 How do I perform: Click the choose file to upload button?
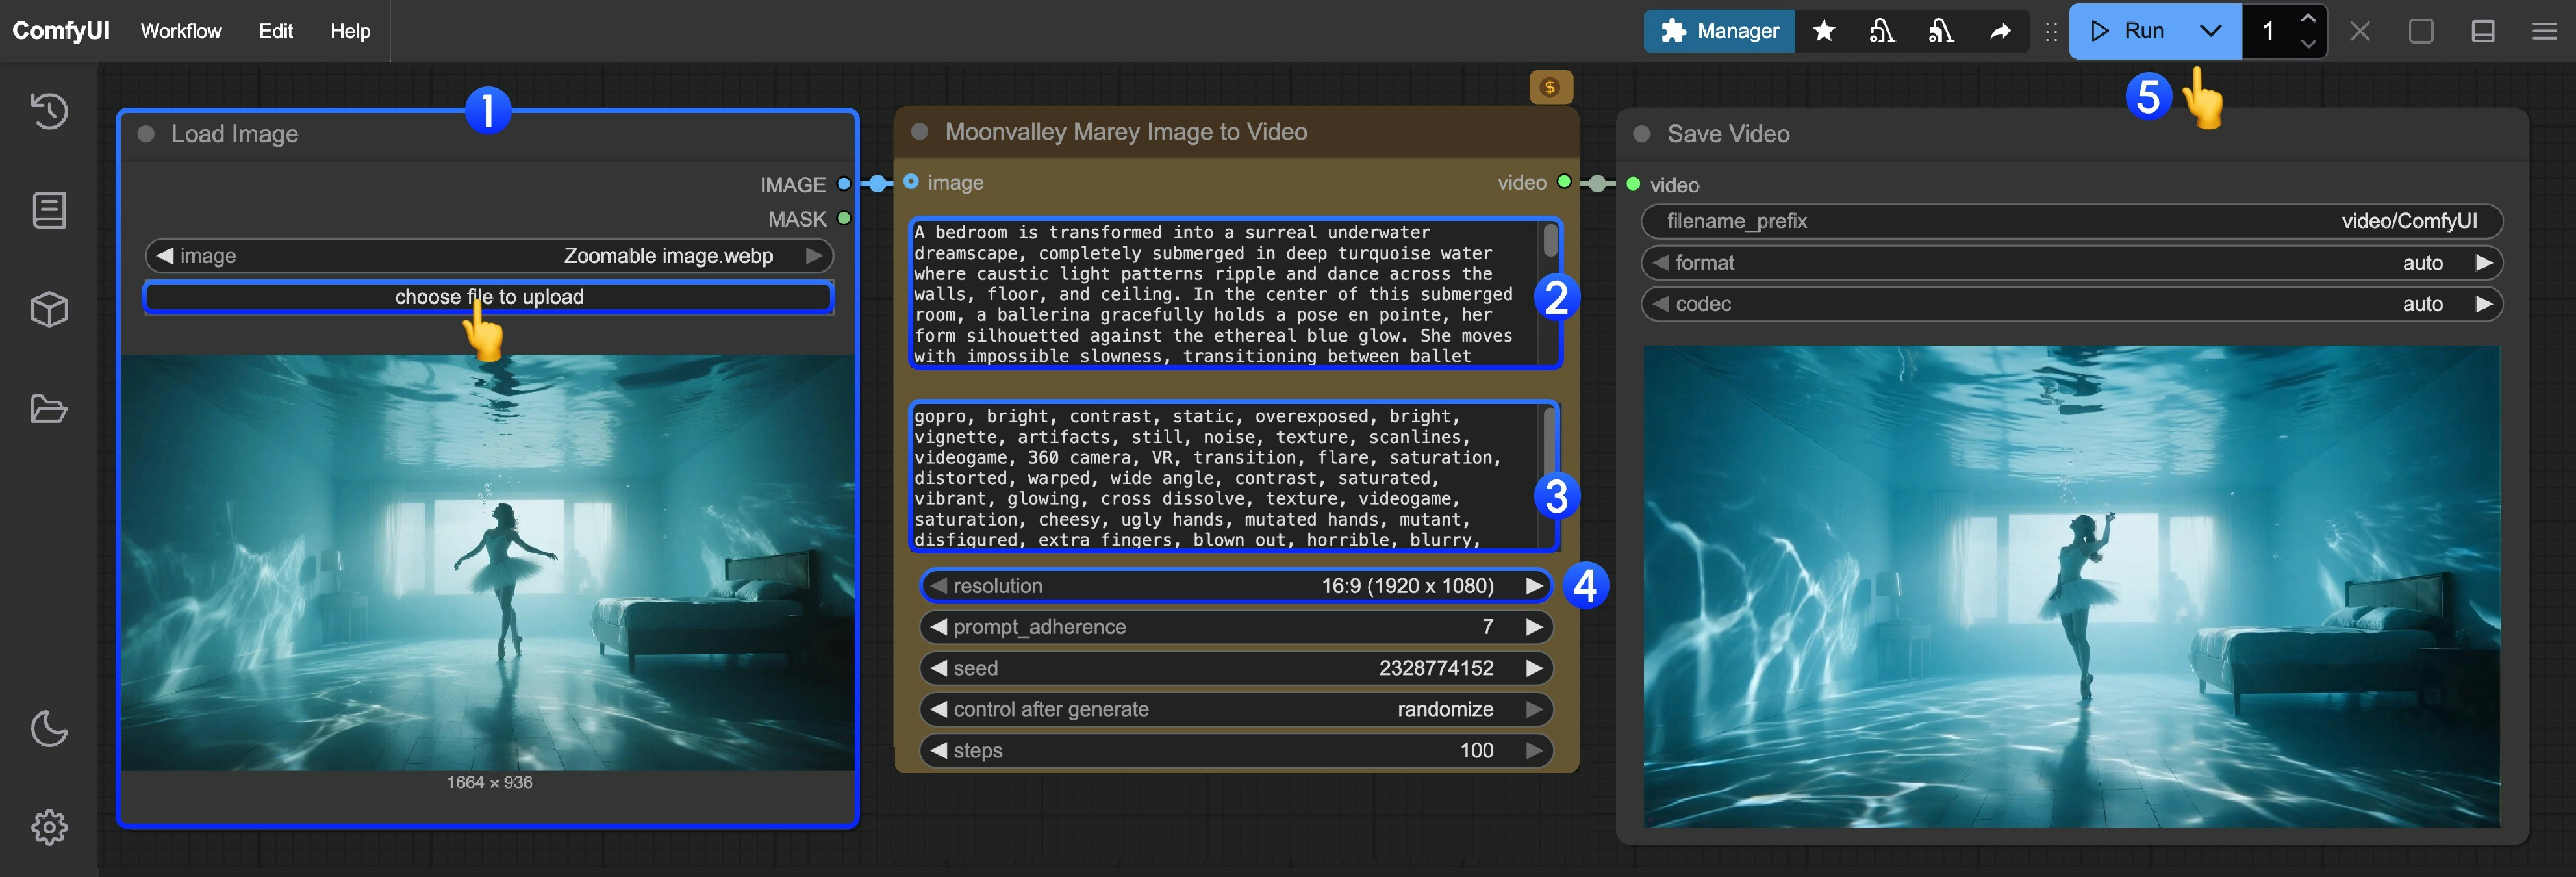pyautogui.click(x=489, y=296)
